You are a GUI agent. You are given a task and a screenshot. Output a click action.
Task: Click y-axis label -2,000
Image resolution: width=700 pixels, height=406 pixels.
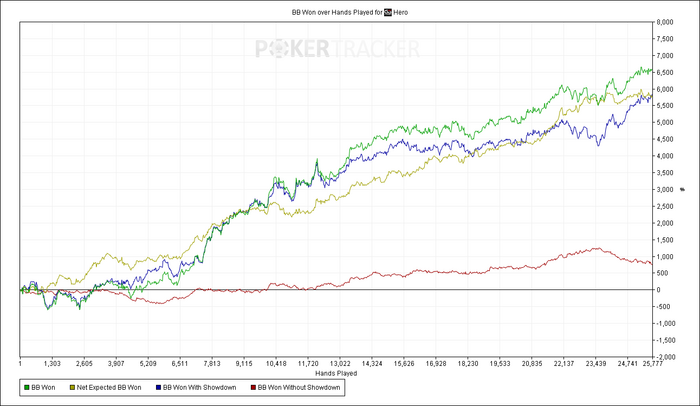click(x=665, y=357)
